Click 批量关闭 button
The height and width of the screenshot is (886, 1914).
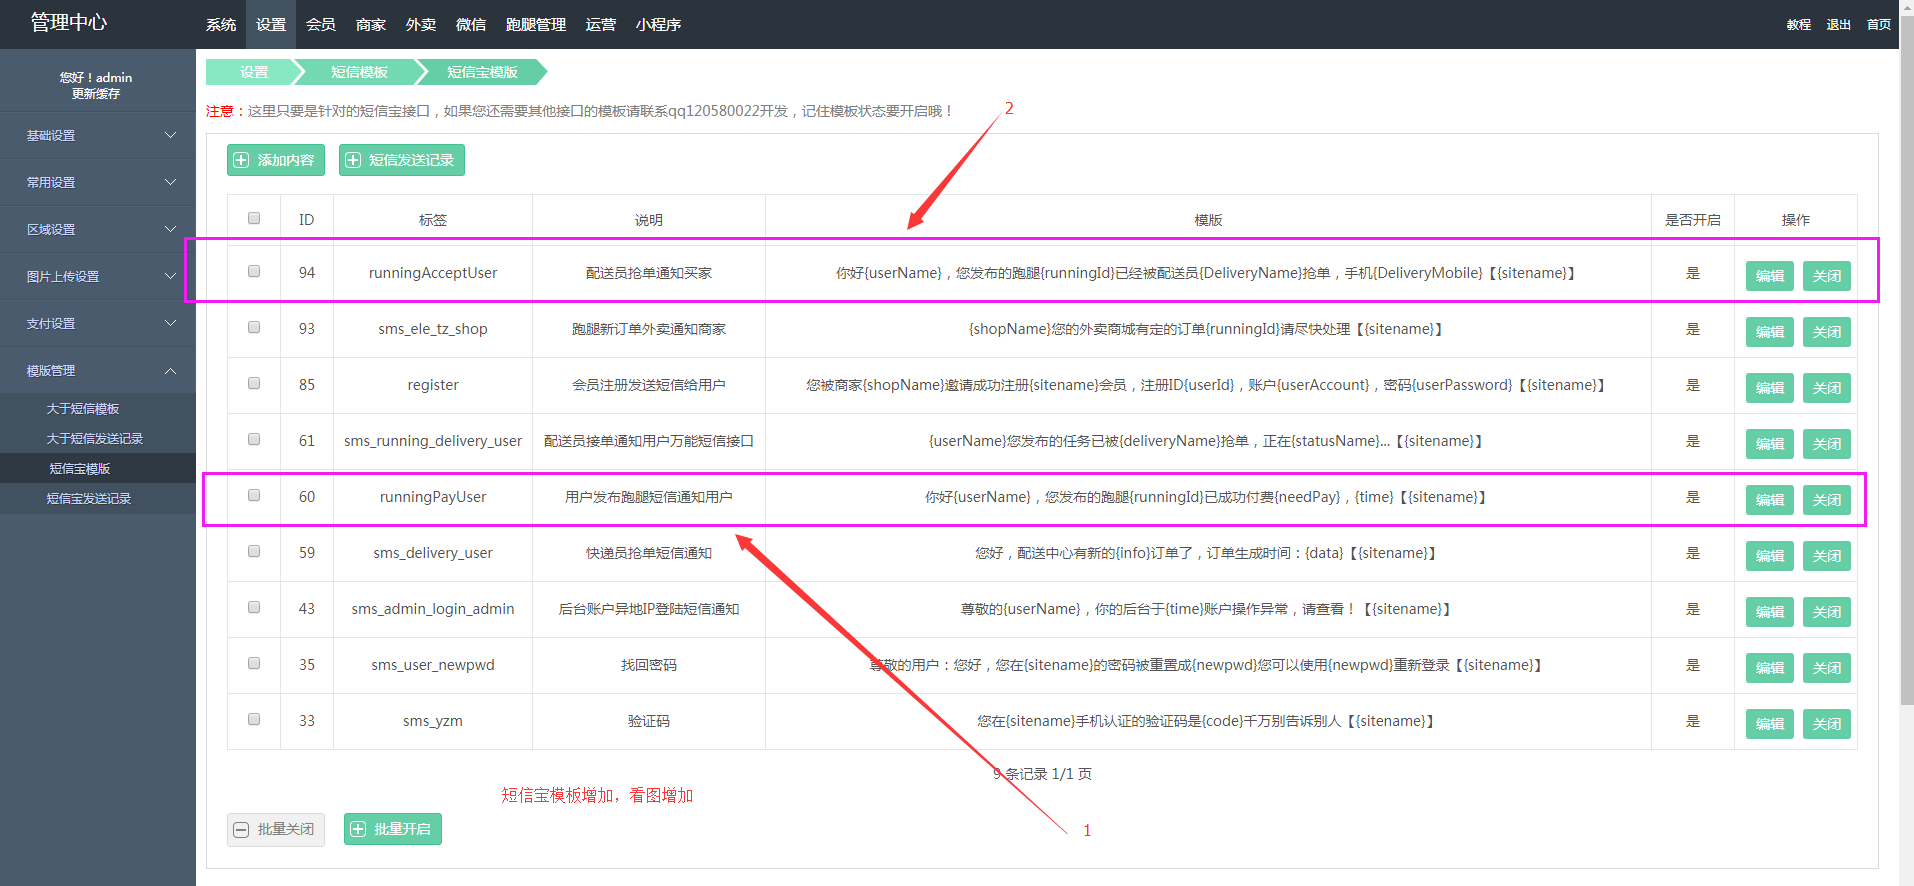click(x=276, y=829)
